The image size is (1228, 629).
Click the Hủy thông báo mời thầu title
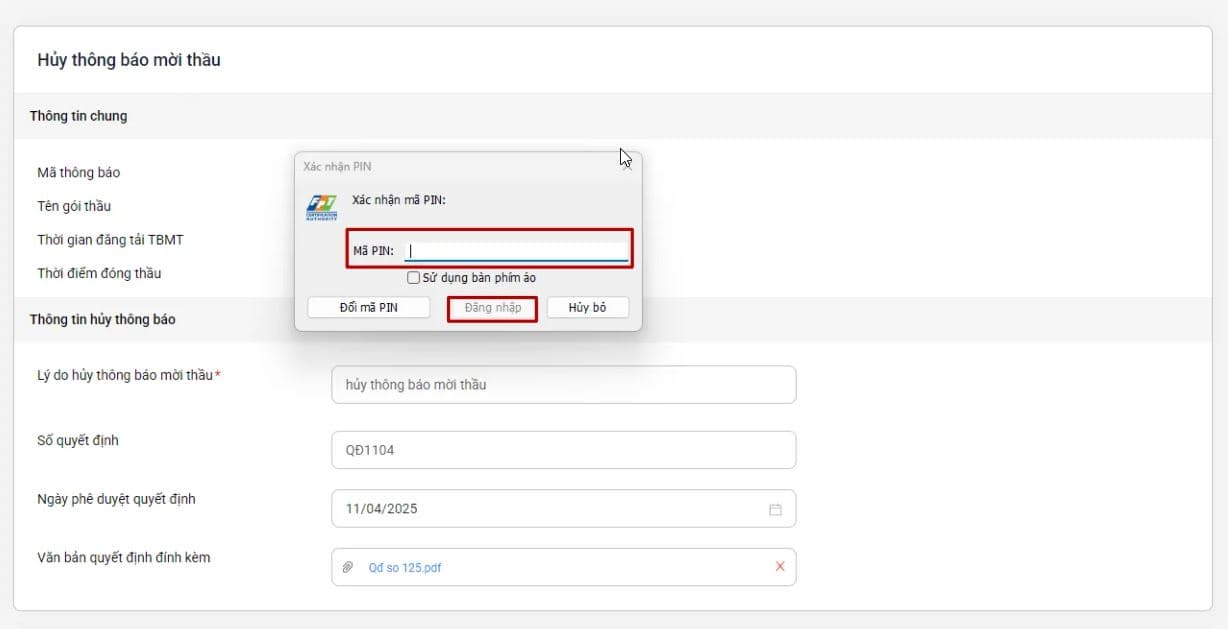129,60
